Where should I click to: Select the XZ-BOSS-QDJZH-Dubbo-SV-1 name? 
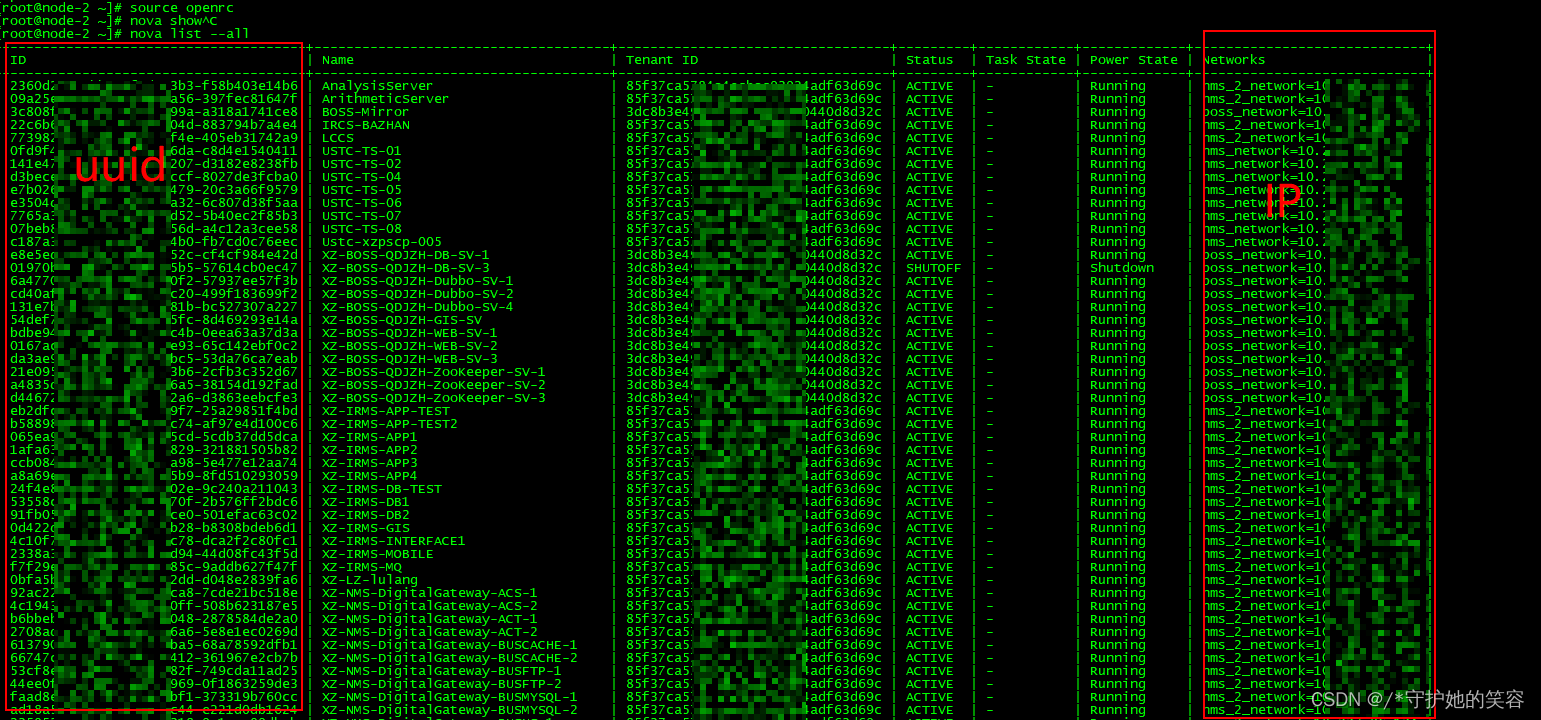[x=418, y=281]
